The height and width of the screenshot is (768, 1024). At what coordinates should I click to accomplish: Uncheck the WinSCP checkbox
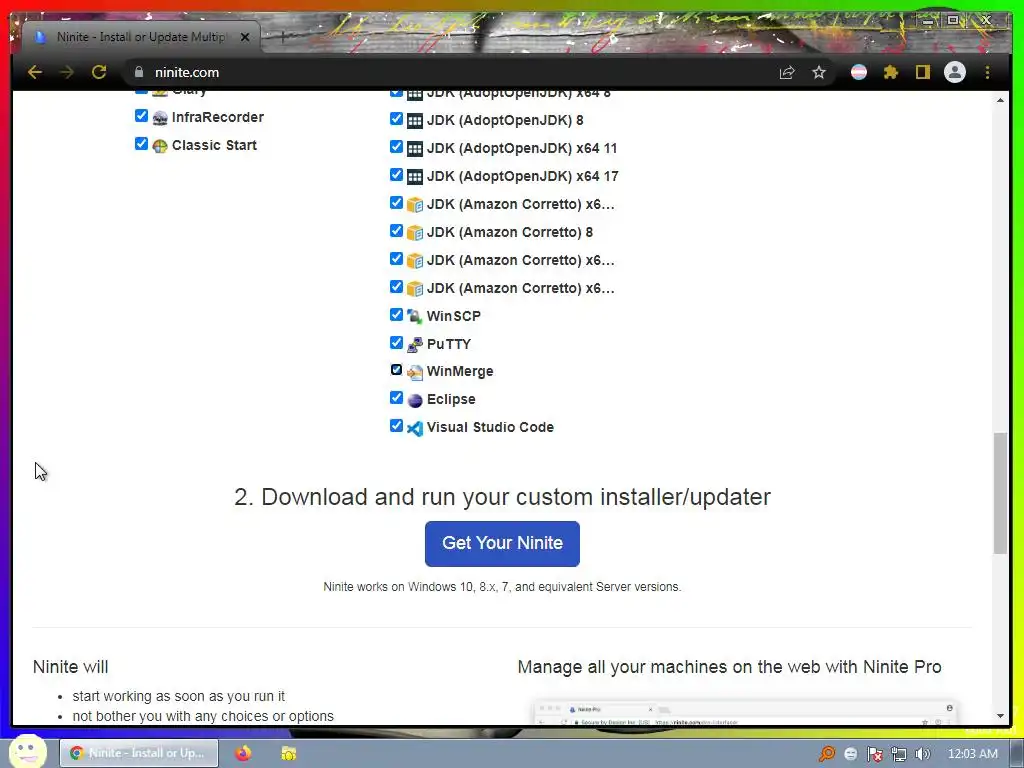click(396, 314)
